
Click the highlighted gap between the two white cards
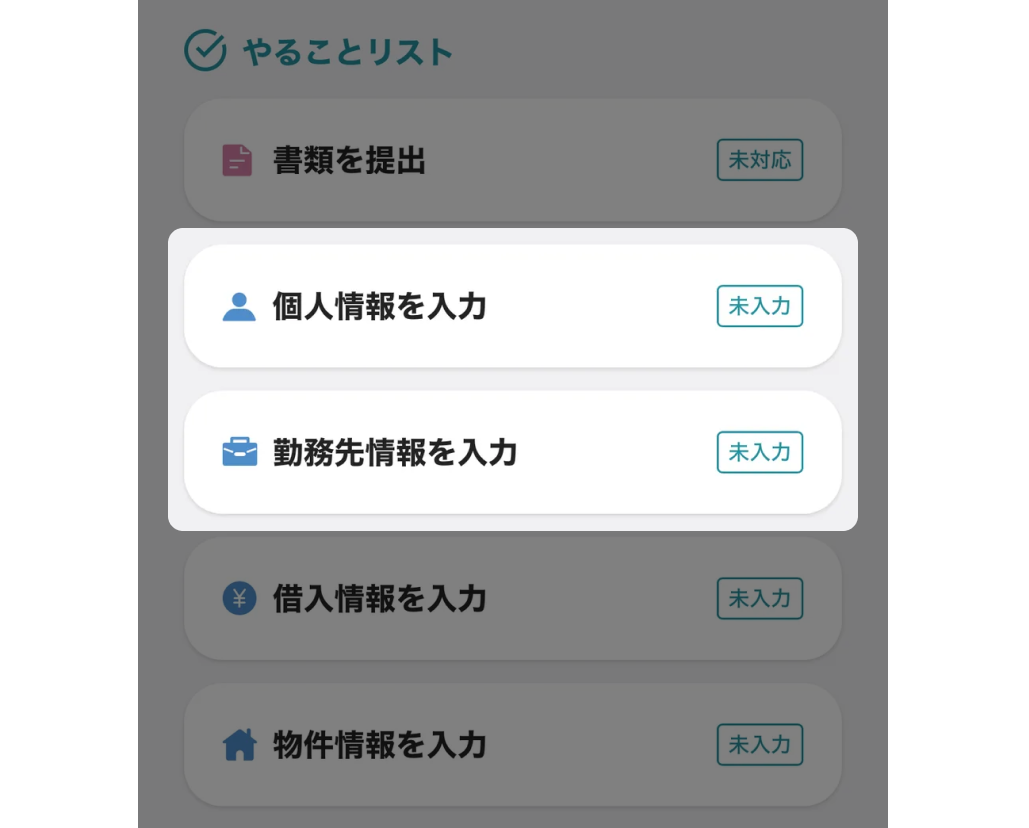coord(512,379)
